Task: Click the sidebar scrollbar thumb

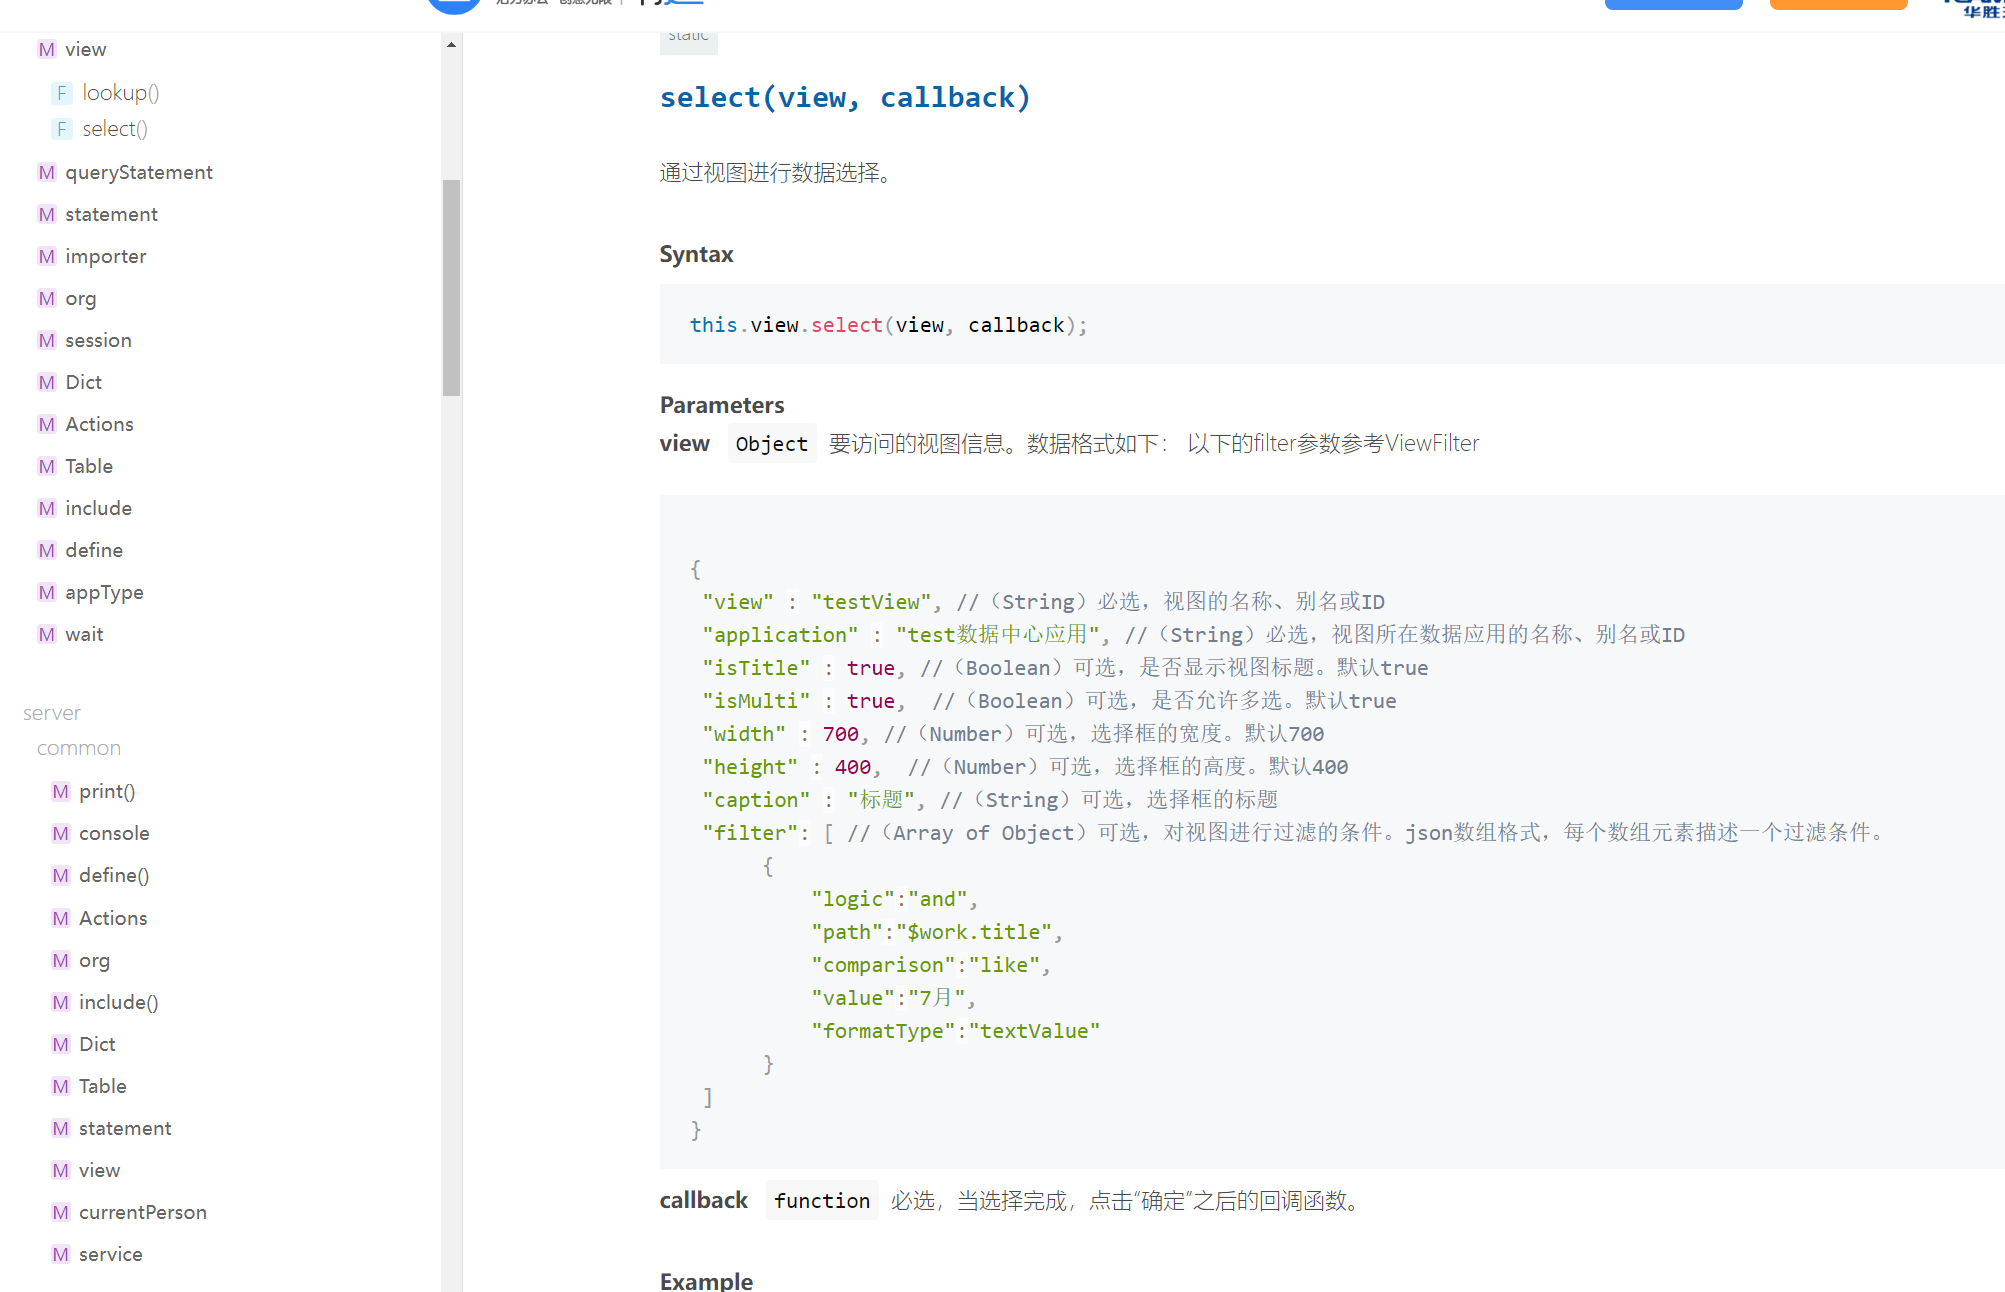Action: point(452,288)
